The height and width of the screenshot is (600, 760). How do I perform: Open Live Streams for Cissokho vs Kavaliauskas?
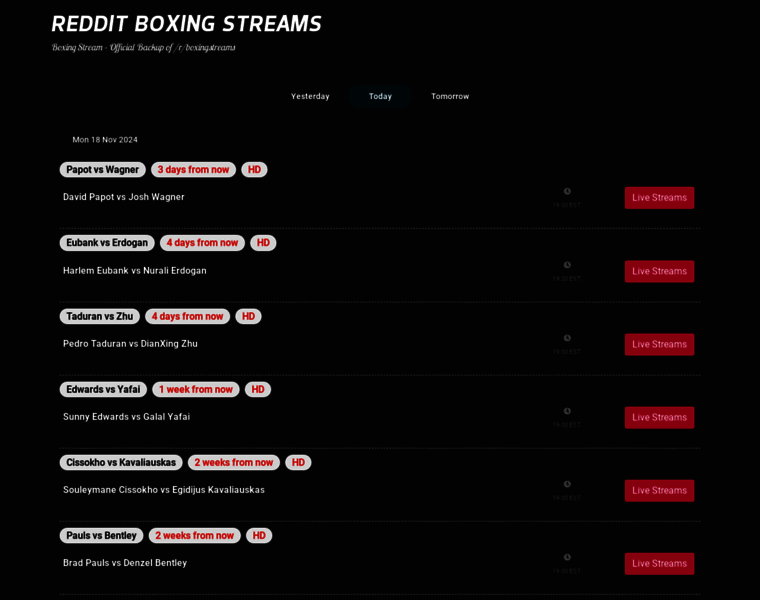coord(659,491)
